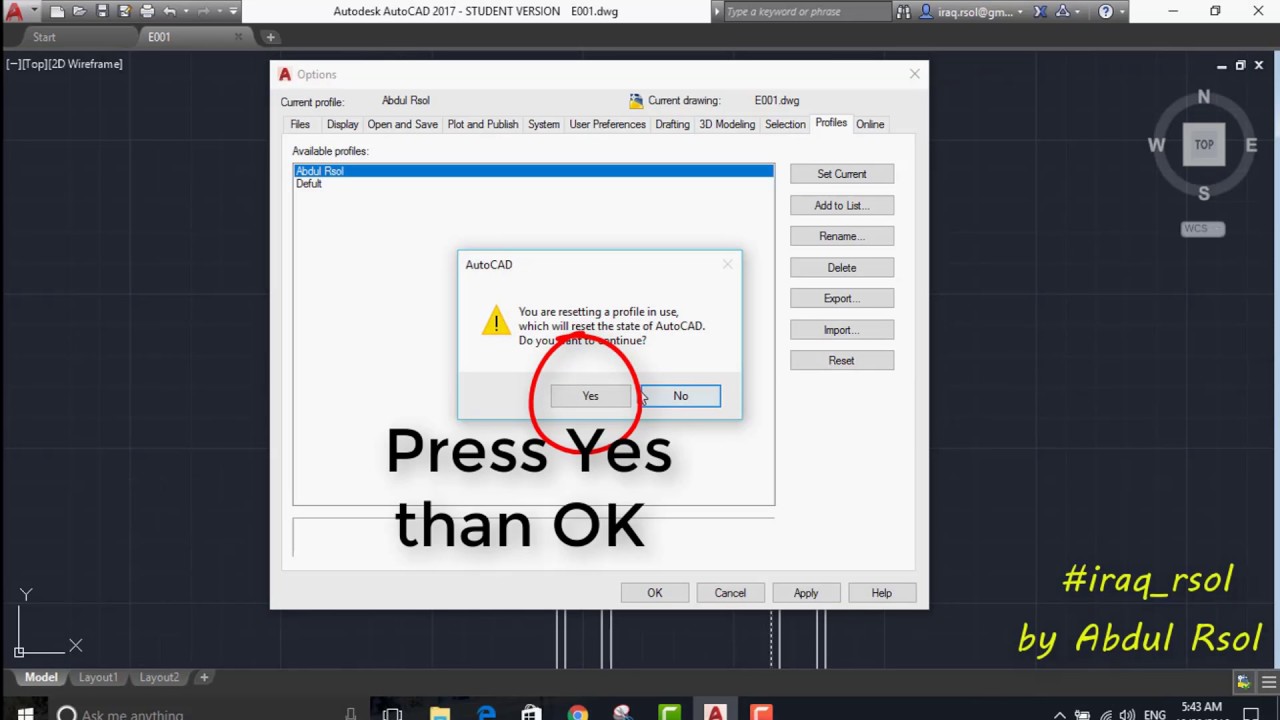This screenshot has width=1280, height=720.
Task: Click Cancel in the Options dialog
Action: [730, 593]
